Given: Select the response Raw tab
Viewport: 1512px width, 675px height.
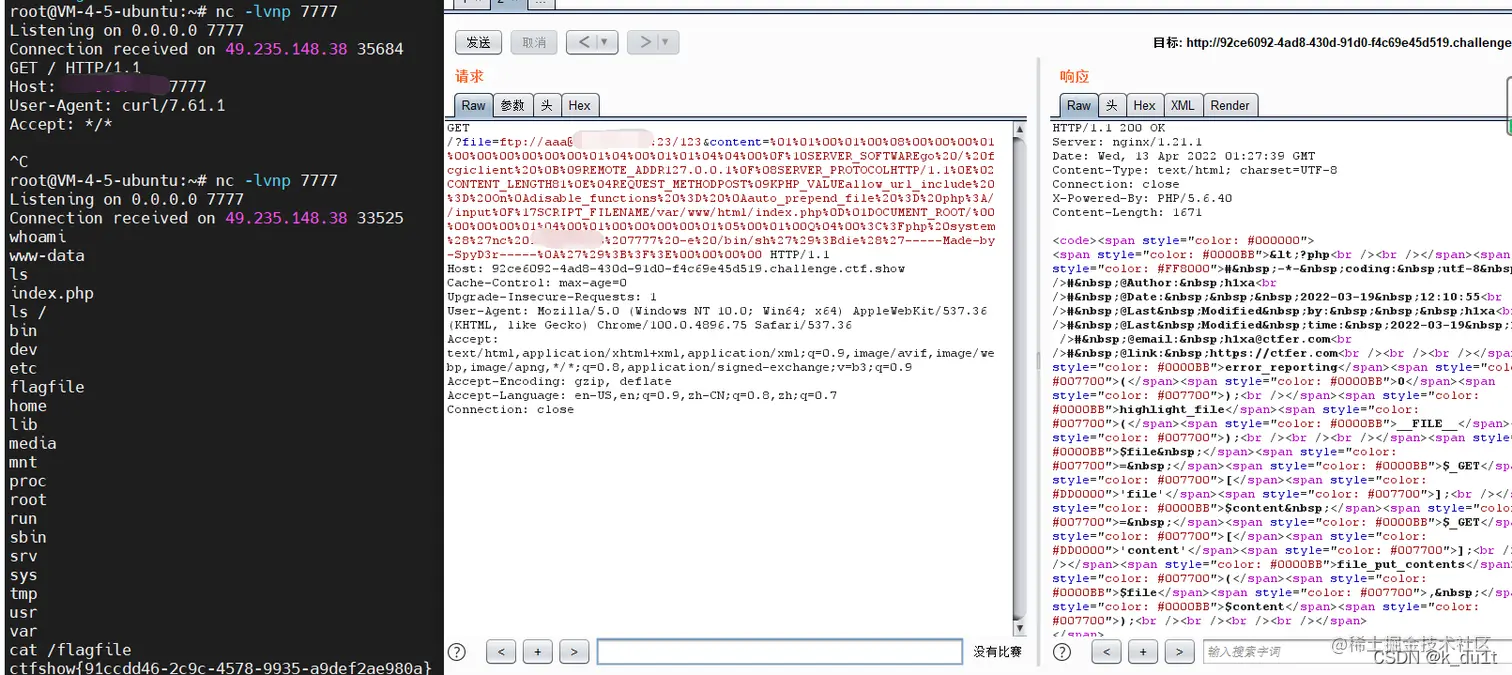Looking at the screenshot, I should [1079, 105].
